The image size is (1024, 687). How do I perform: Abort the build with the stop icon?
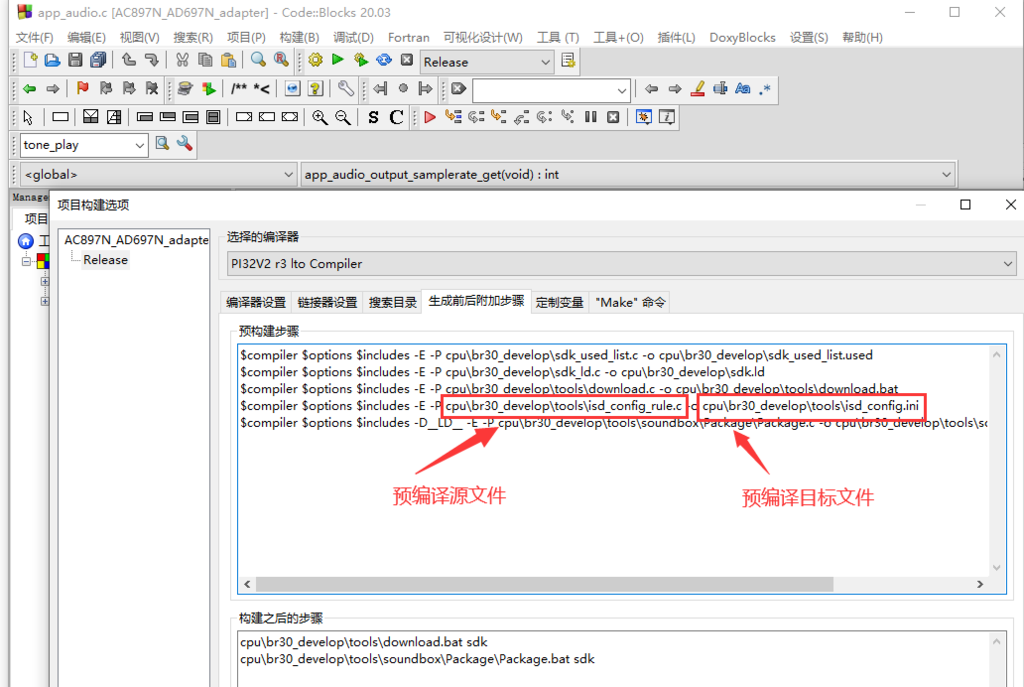(x=407, y=61)
